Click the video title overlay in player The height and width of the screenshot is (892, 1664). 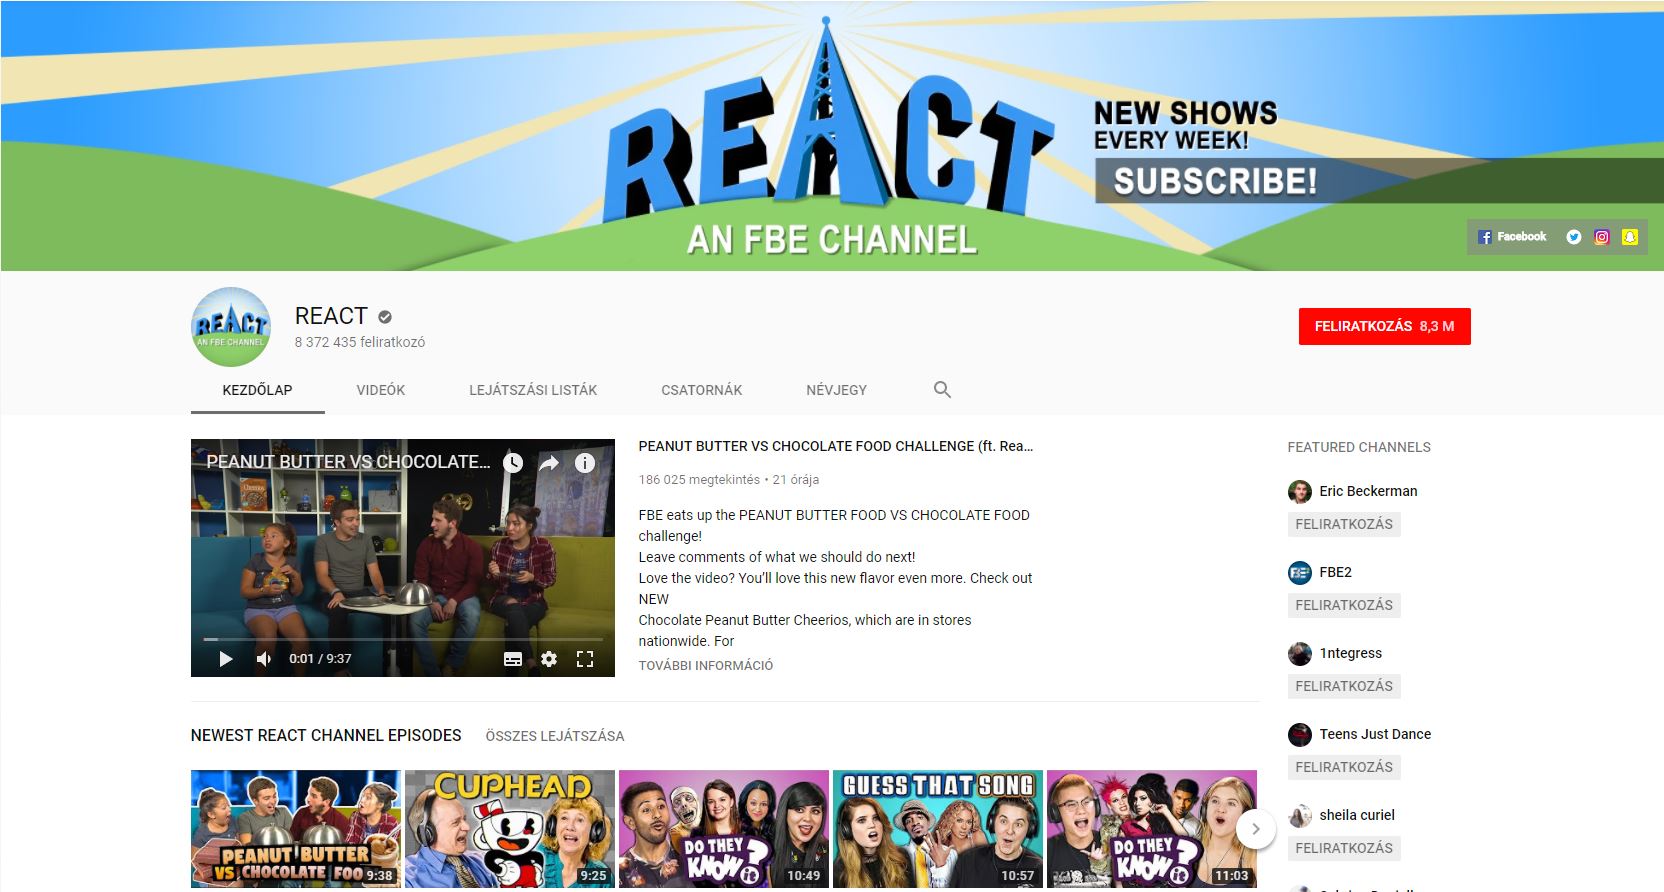click(348, 462)
